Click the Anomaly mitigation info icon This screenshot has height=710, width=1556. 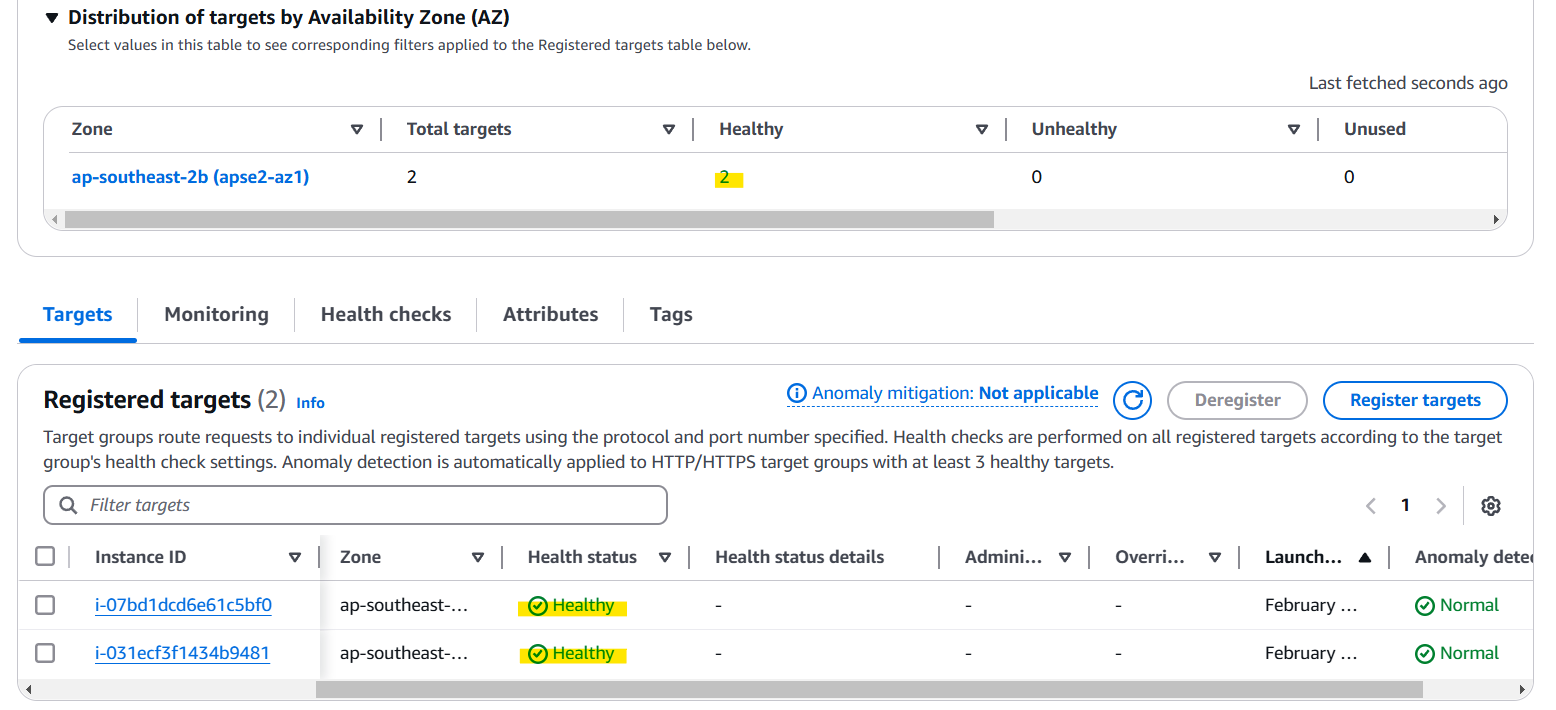pyautogui.click(x=797, y=393)
